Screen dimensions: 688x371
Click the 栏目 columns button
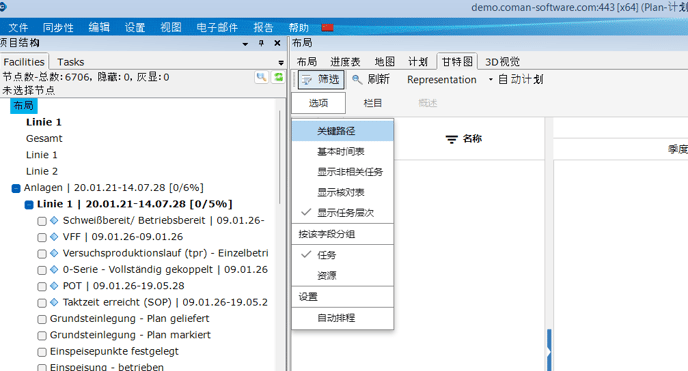click(x=373, y=103)
